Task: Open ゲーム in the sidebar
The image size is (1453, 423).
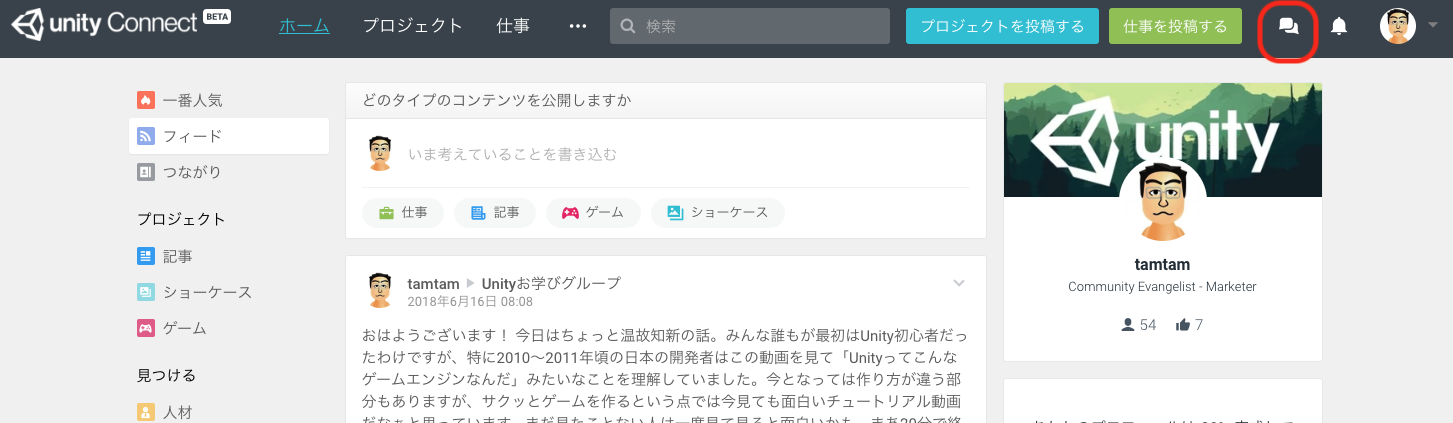Action: 229,328
